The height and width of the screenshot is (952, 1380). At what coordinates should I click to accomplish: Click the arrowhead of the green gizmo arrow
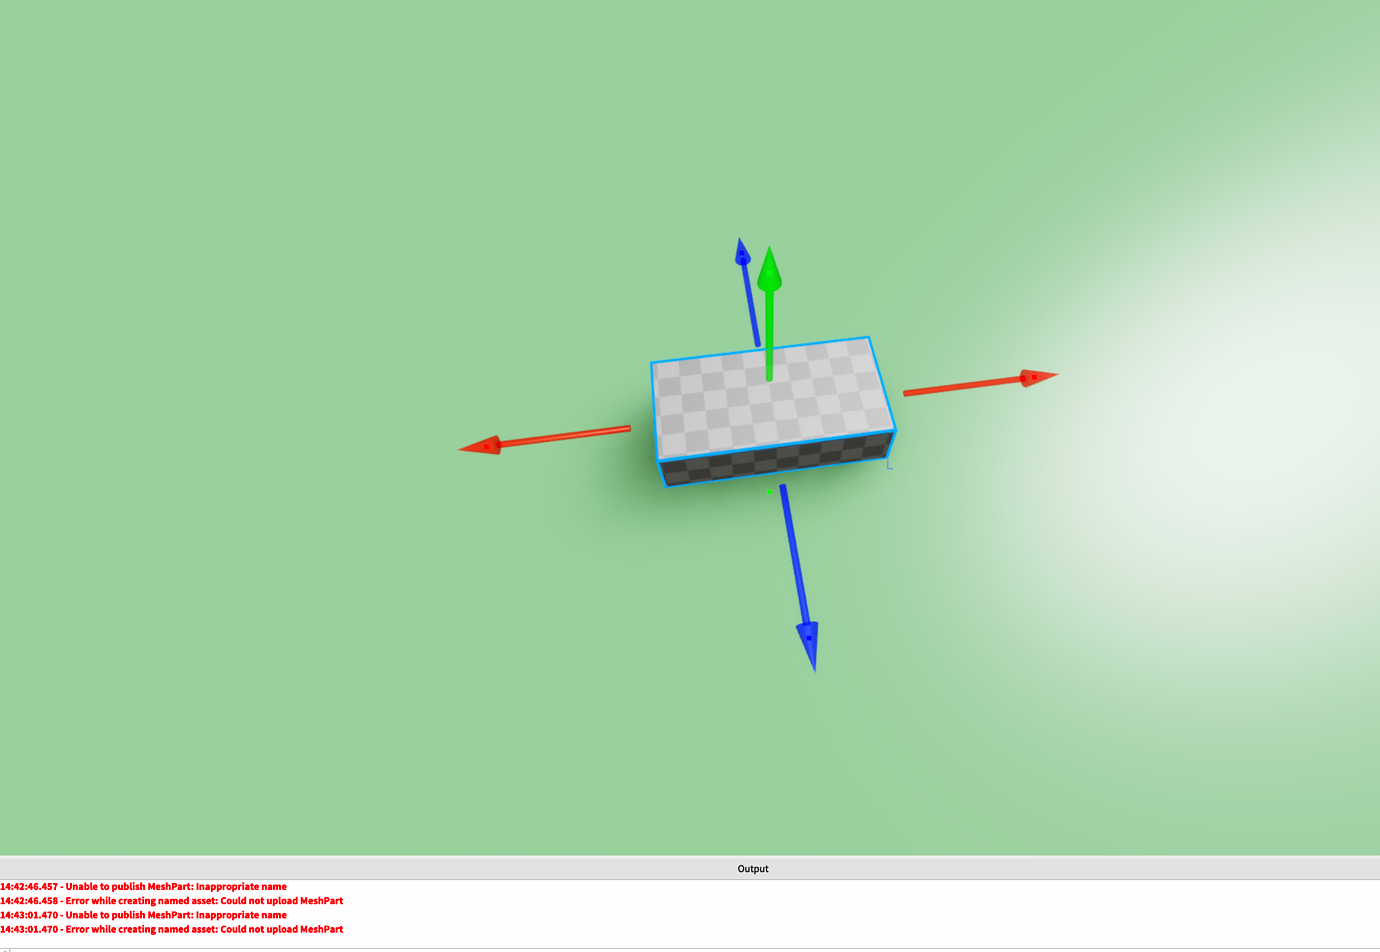point(770,270)
